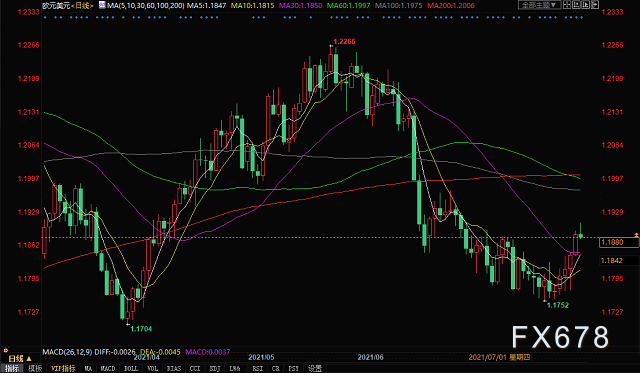
Task: Click the second chart axis icon at top right
Action: [x=586, y=4]
